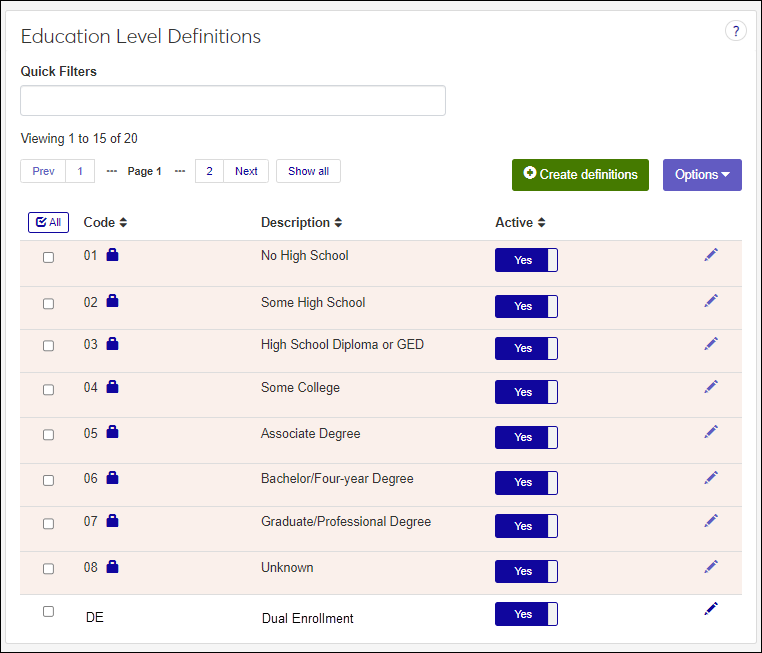Open the Options dropdown menu

coord(701,175)
